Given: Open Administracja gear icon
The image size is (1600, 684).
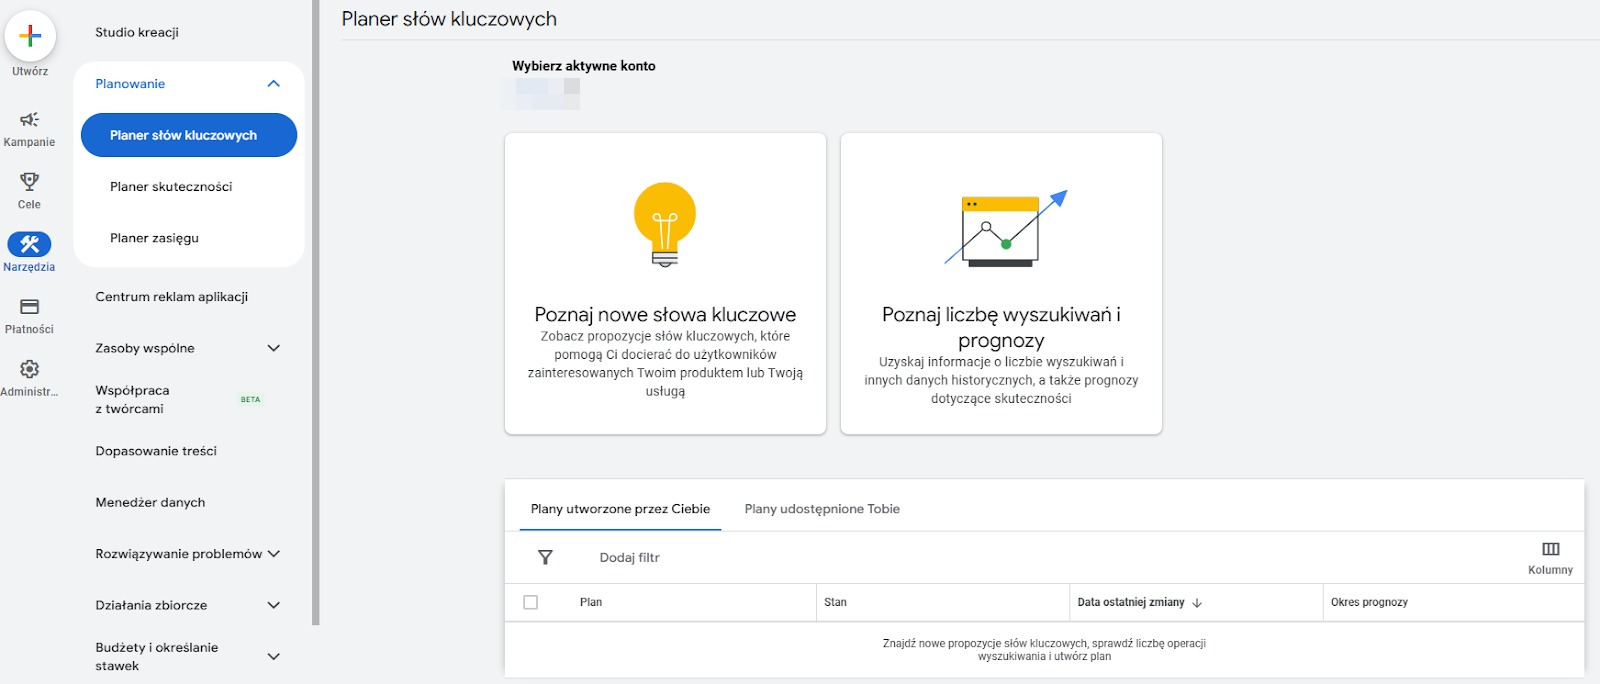Looking at the screenshot, I should (29, 369).
